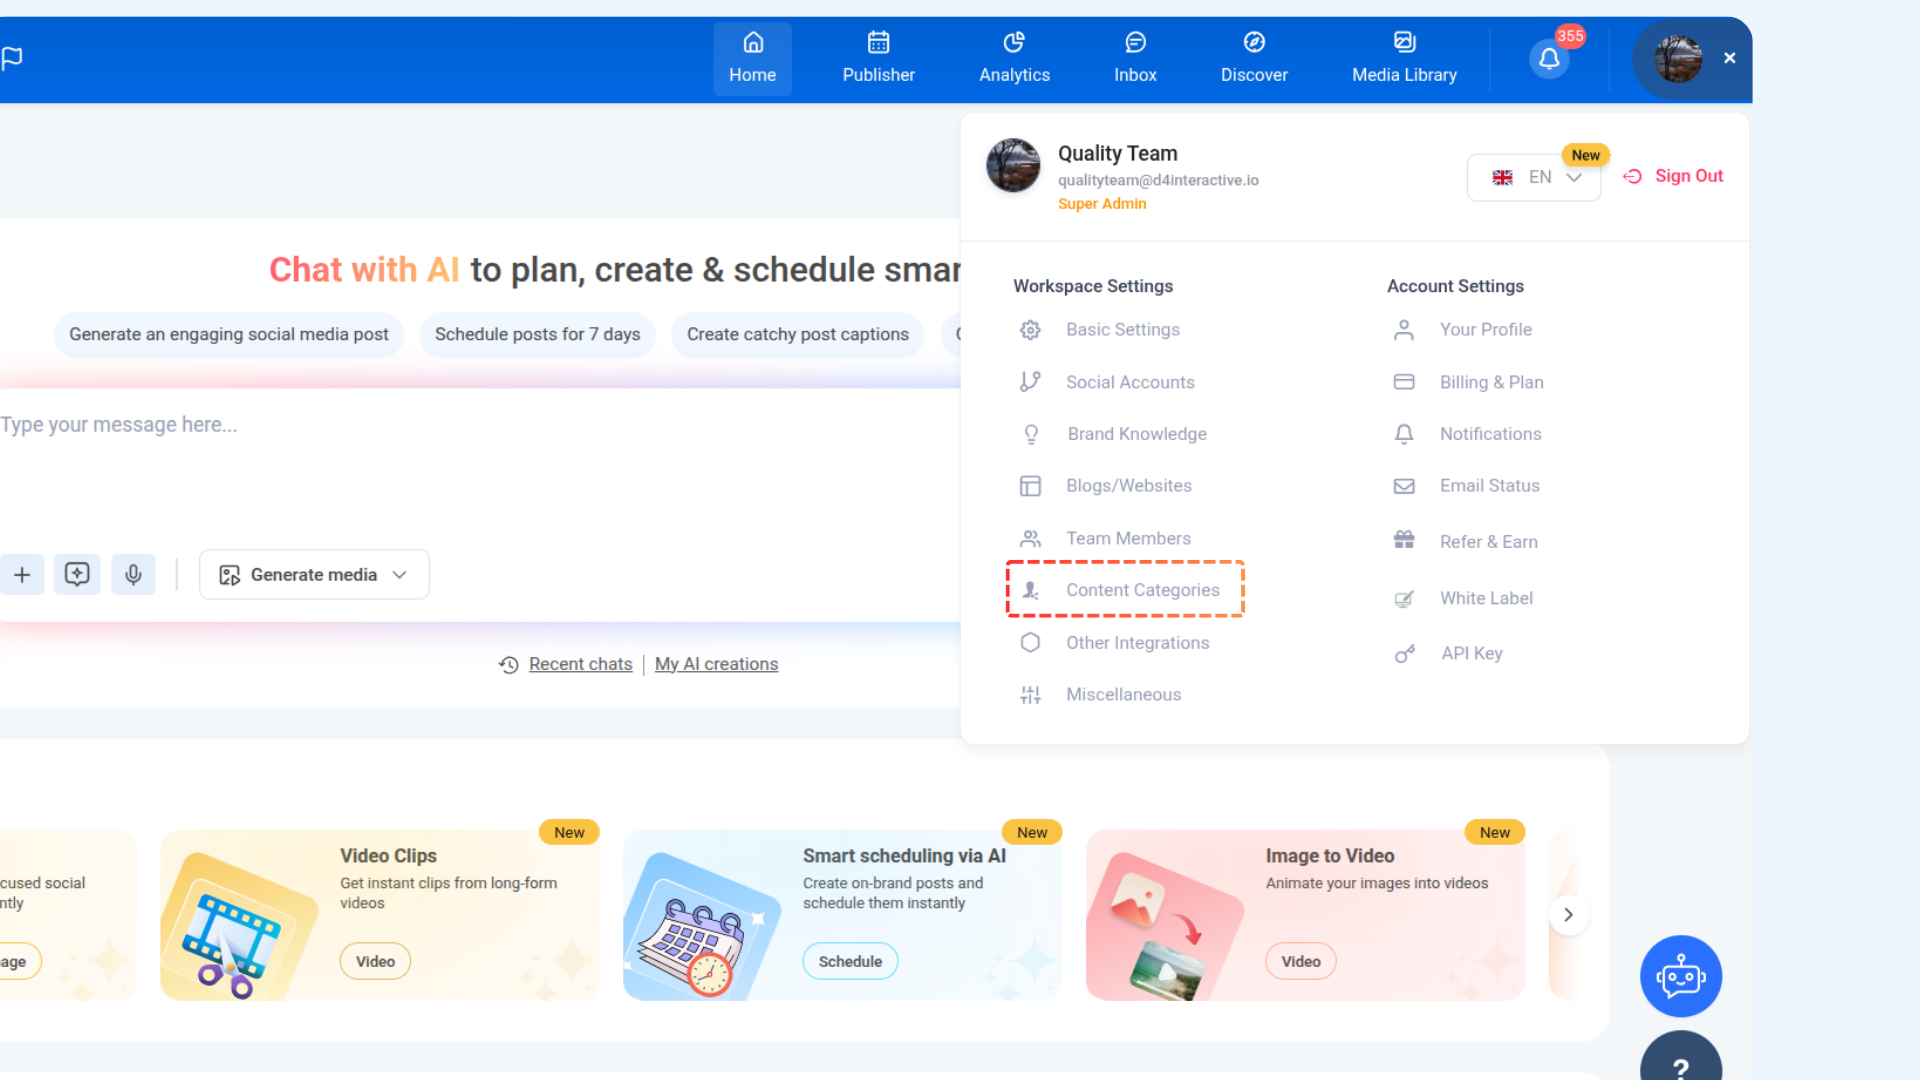Open the Media Library icon

coord(1404,43)
